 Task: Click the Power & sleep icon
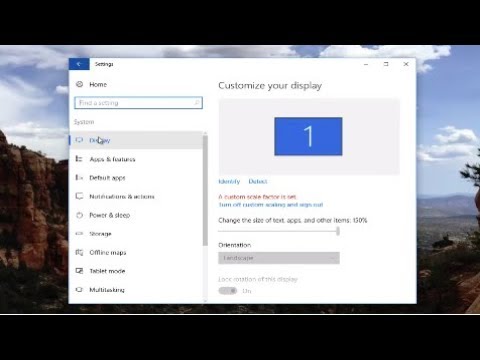click(x=79, y=215)
